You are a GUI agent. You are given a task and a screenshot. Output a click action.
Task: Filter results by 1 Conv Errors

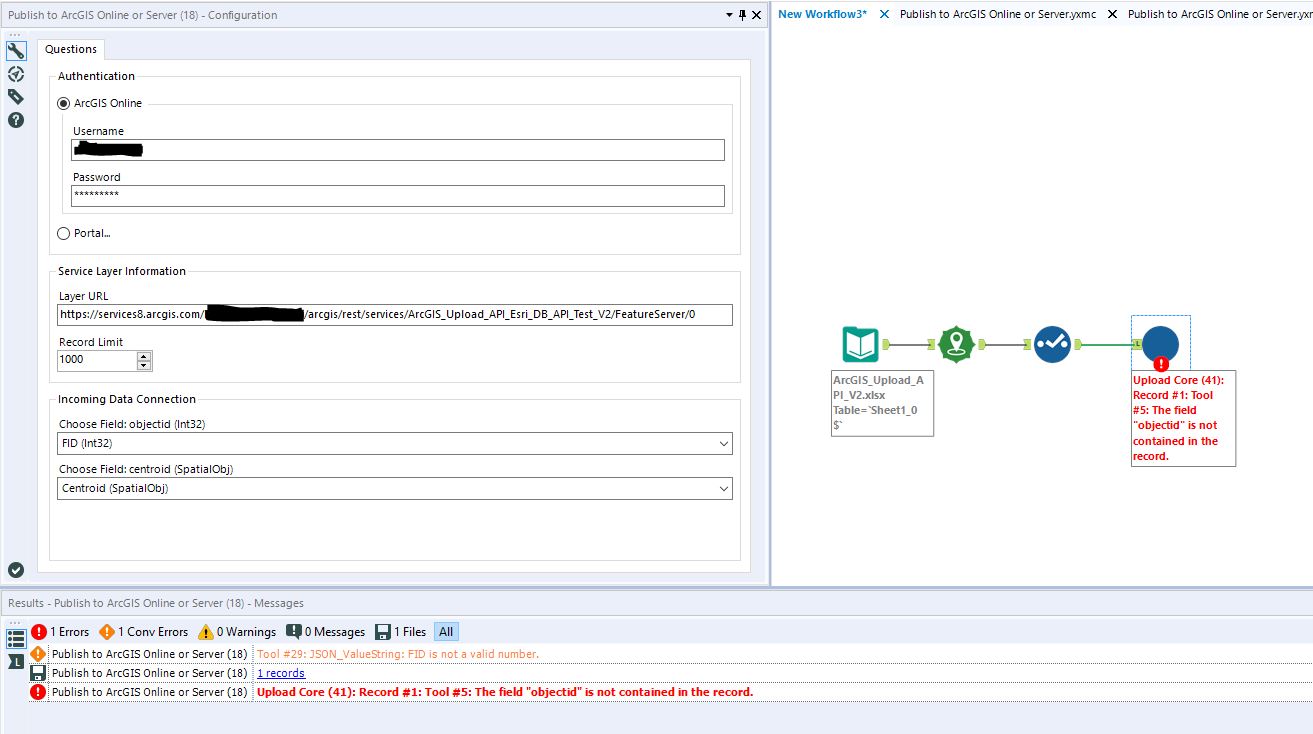[143, 632]
